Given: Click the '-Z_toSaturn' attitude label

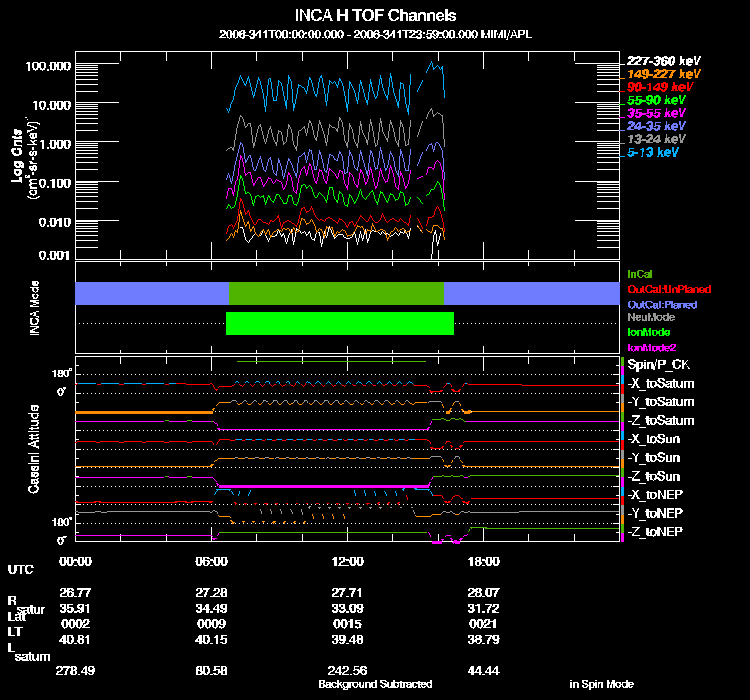Looking at the screenshot, I should click(x=661, y=421).
